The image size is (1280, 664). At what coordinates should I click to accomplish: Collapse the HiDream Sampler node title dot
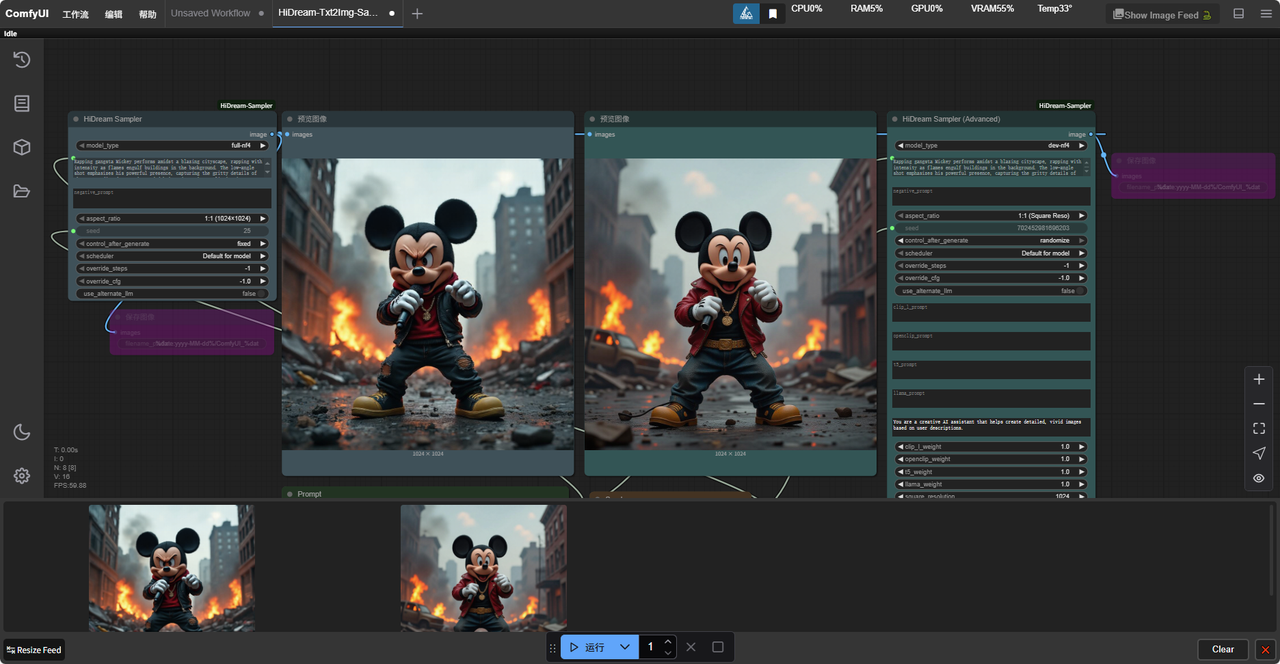coord(76,119)
